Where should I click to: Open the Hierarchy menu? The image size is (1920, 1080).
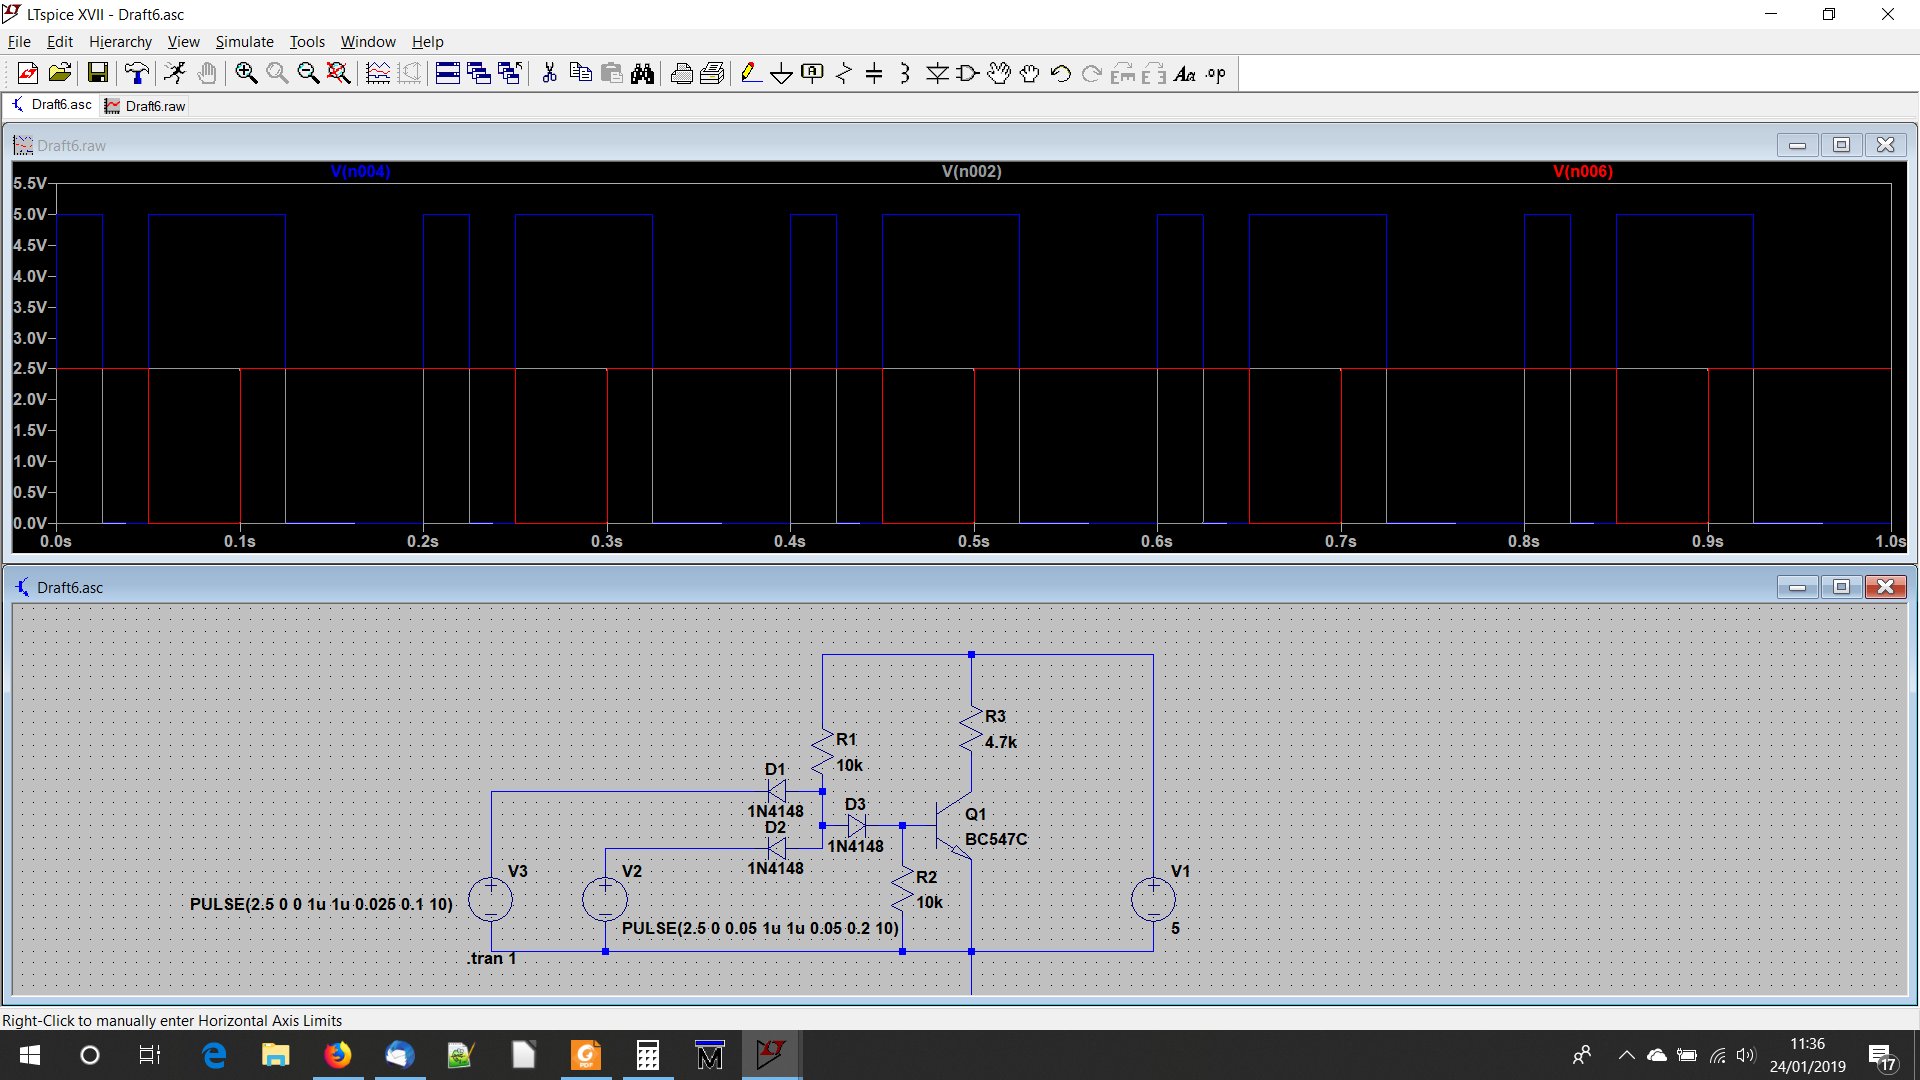[x=120, y=42]
